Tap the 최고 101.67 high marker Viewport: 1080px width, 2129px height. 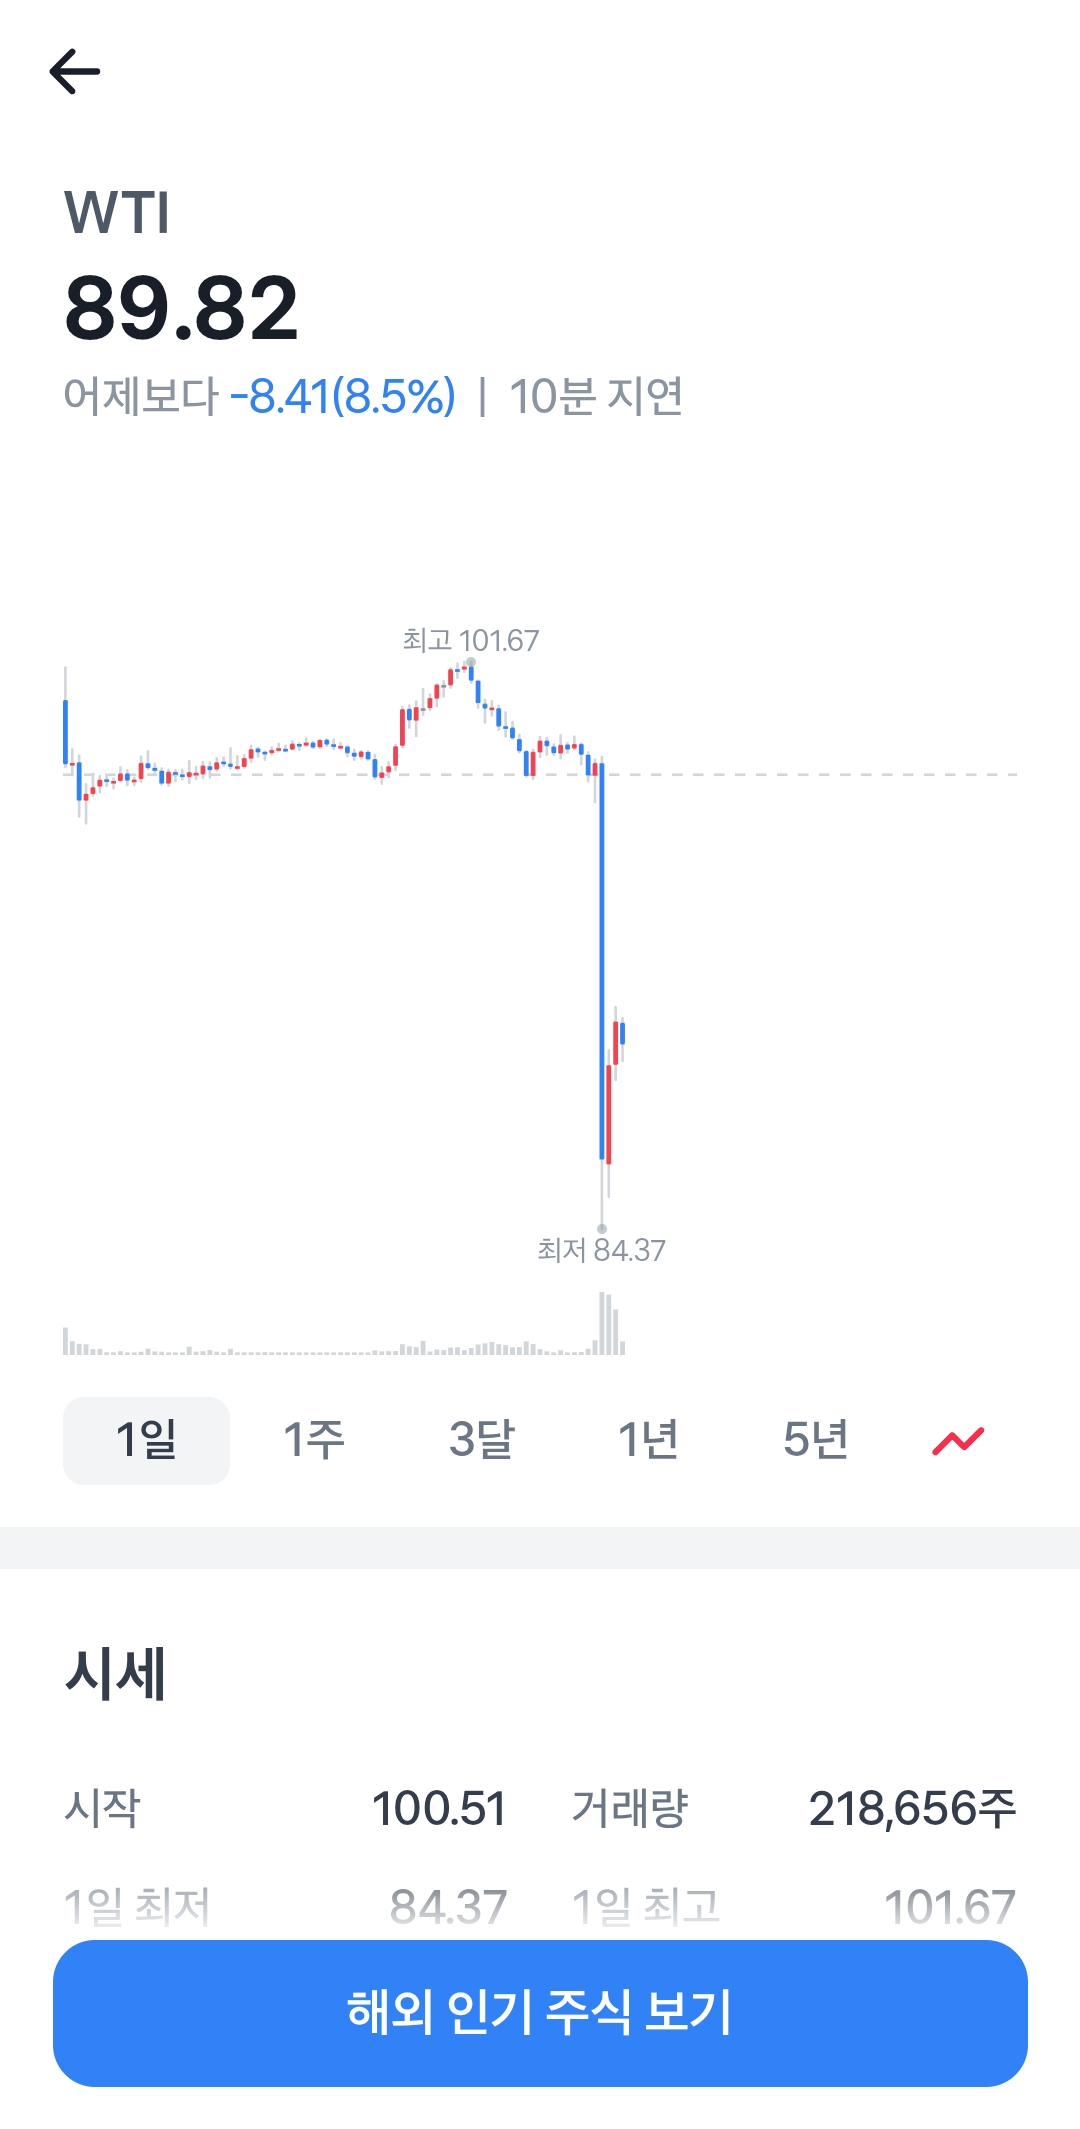pos(471,641)
